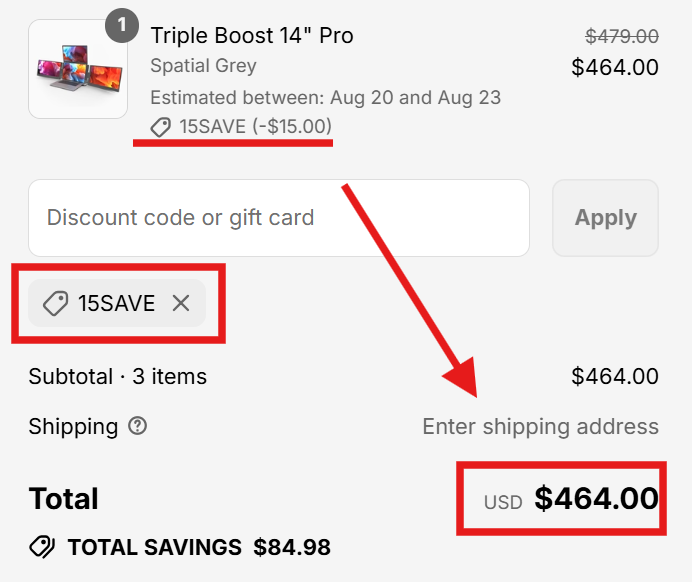Click the Subtotal · 3 items label
Viewport: 692px width, 582px height.
pos(117,376)
